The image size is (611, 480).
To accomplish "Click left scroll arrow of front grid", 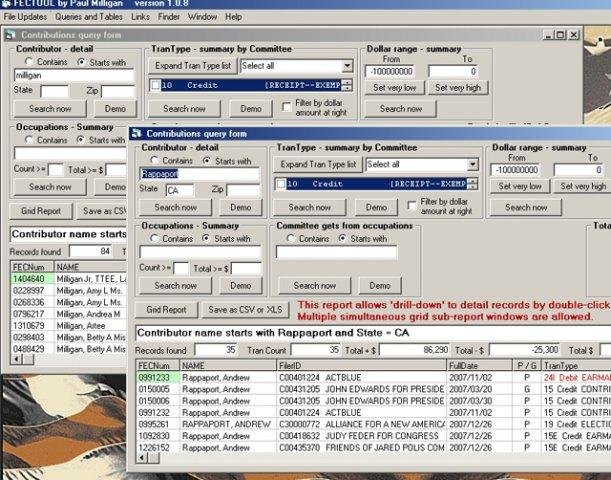I will [x=142, y=458].
